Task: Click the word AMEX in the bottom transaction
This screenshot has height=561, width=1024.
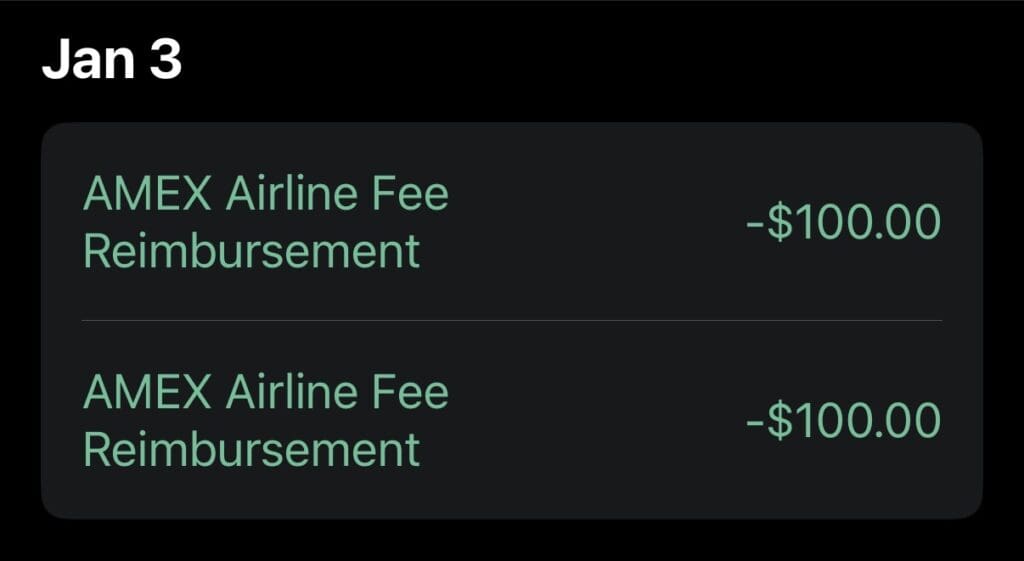Action: tap(147, 392)
